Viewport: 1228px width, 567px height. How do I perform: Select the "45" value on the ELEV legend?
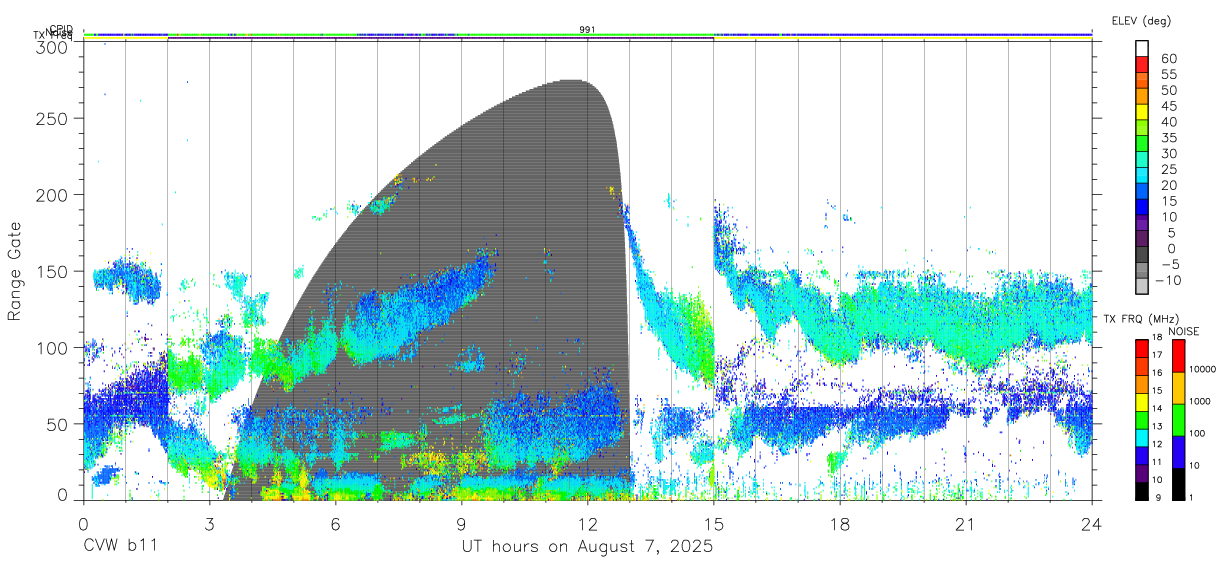(1168, 106)
